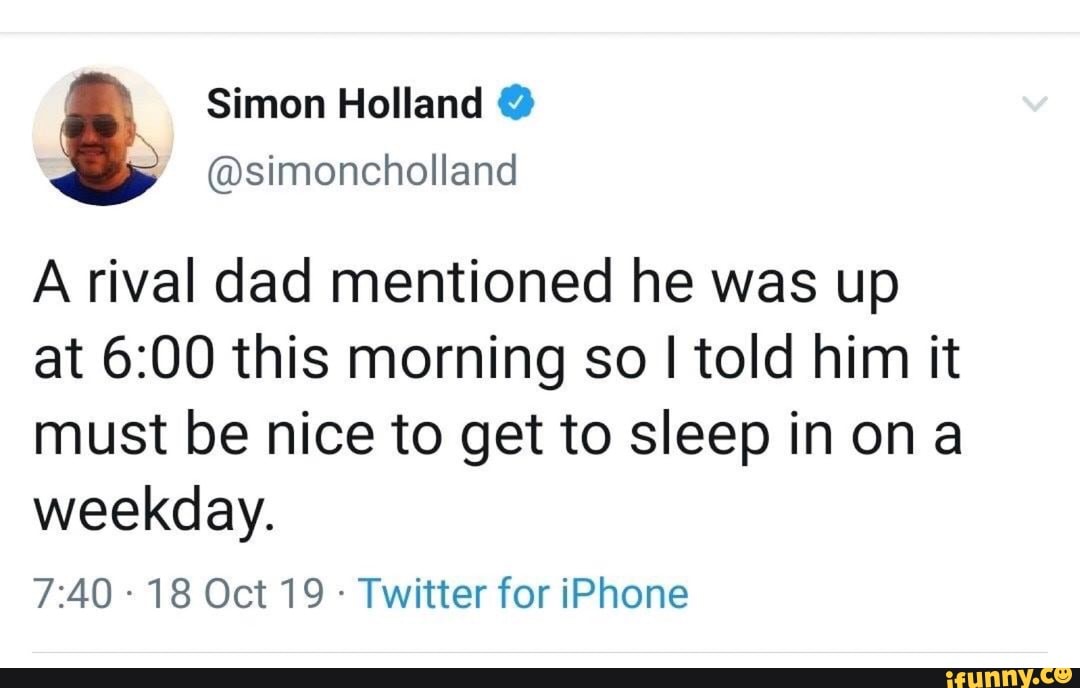Open the tweet options chevron
Image resolution: width=1080 pixels, height=688 pixels.
[x=1037, y=104]
